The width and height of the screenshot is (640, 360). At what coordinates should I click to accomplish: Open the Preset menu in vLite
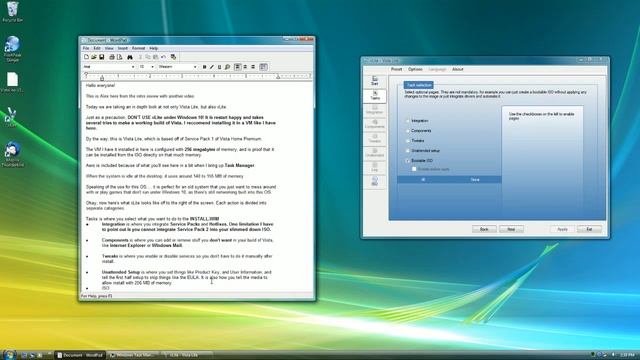click(x=396, y=69)
